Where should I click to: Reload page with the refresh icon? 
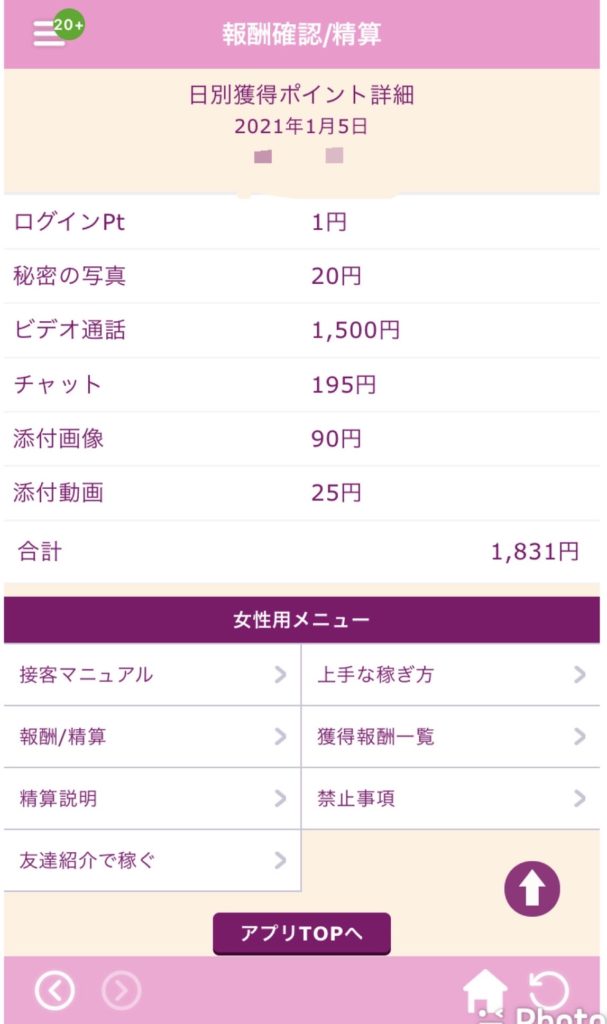pos(548,990)
